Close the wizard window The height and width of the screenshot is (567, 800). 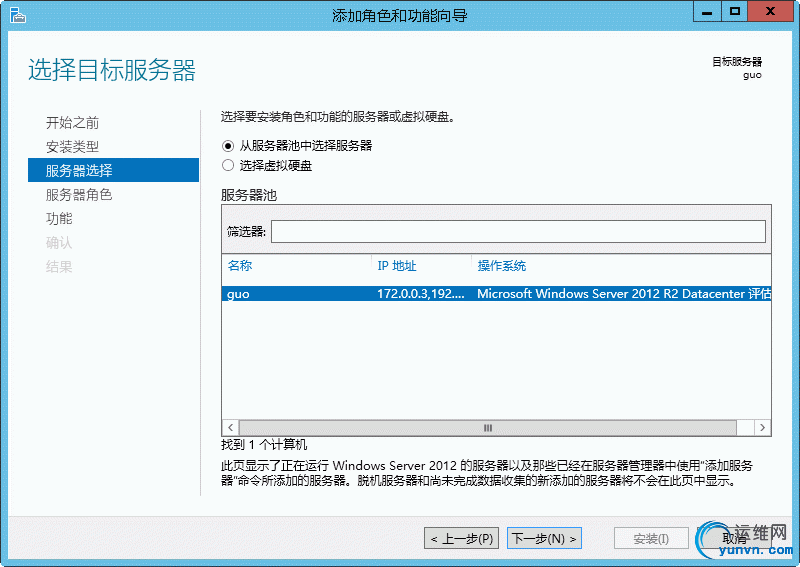[770, 11]
